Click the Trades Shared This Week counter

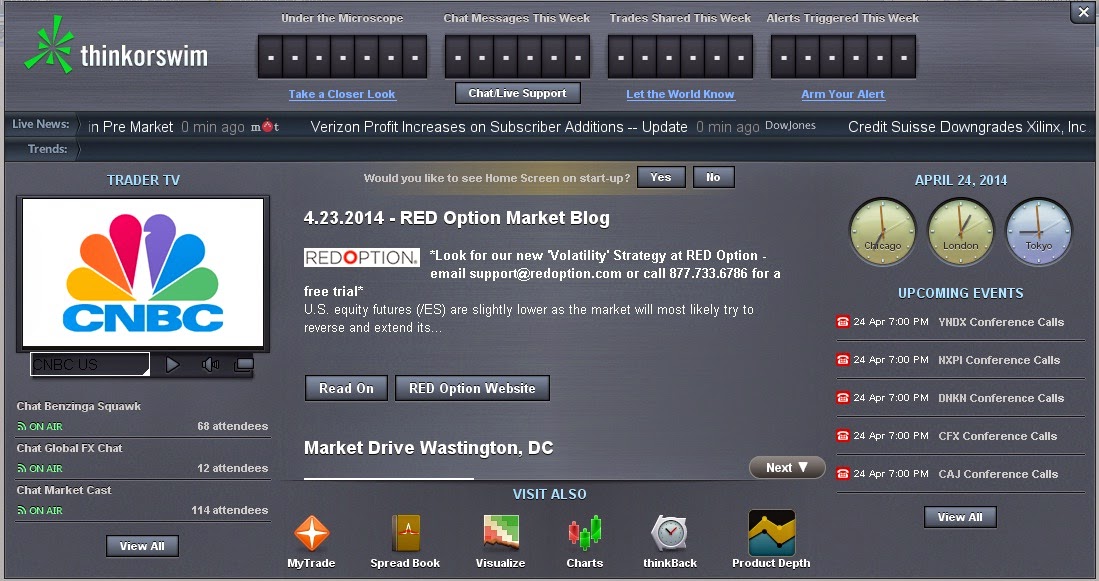(x=680, y=56)
